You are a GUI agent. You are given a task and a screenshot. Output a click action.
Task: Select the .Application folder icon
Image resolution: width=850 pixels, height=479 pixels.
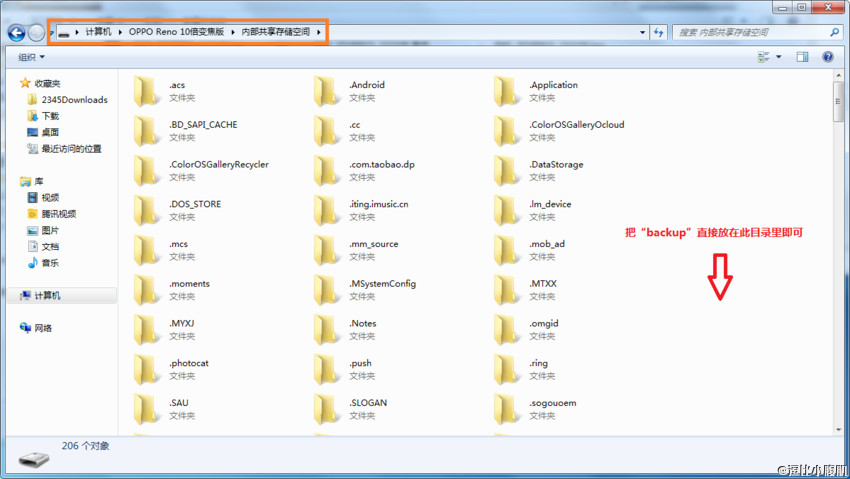tap(506, 90)
